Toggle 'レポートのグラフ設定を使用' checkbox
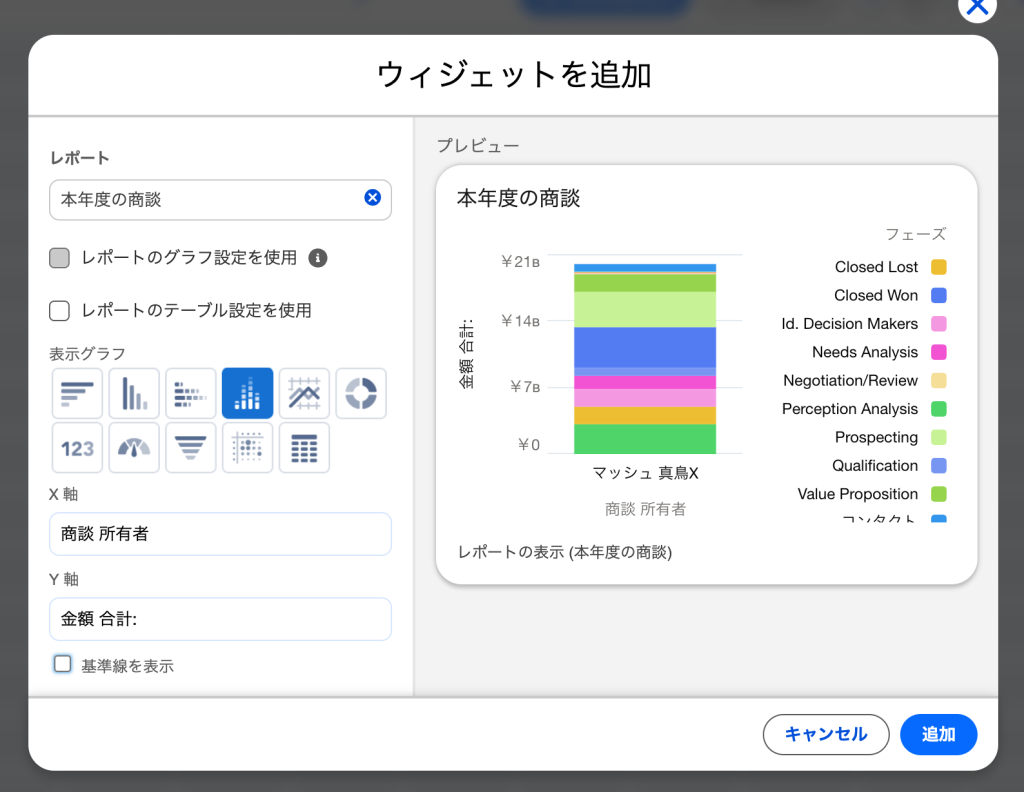 tap(60, 258)
